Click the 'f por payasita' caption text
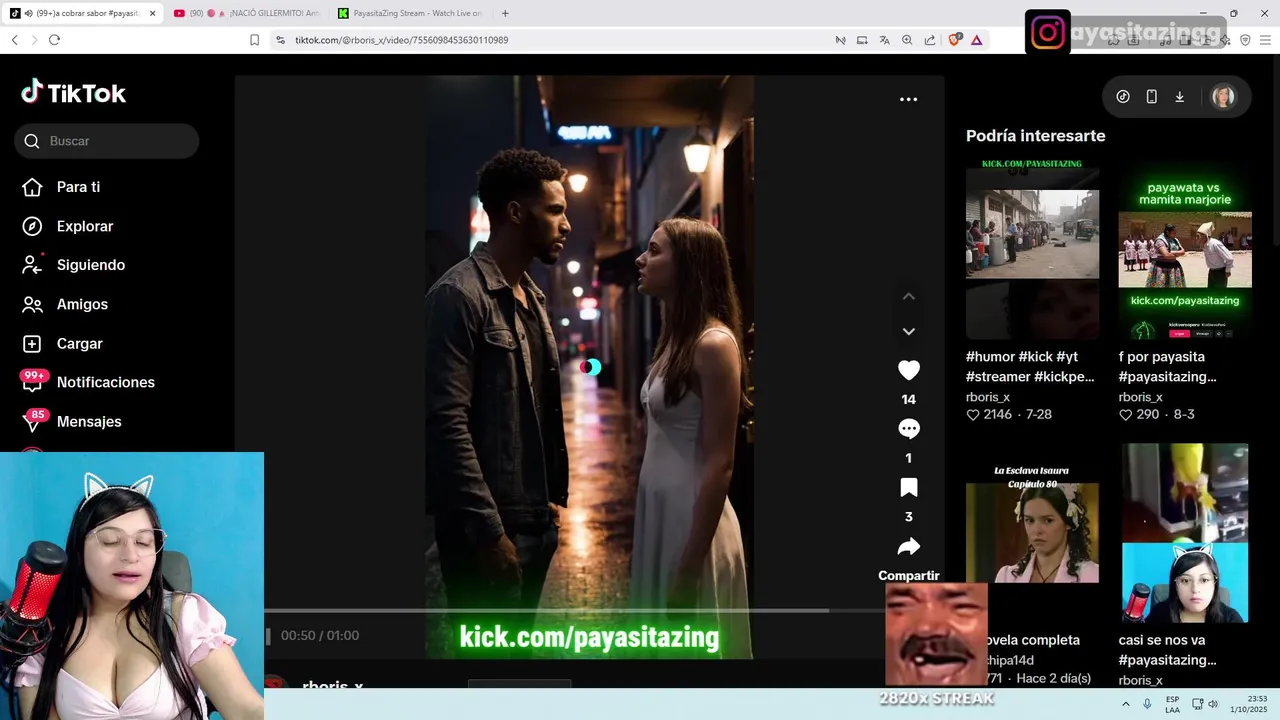The height and width of the screenshot is (720, 1280). point(1168,367)
